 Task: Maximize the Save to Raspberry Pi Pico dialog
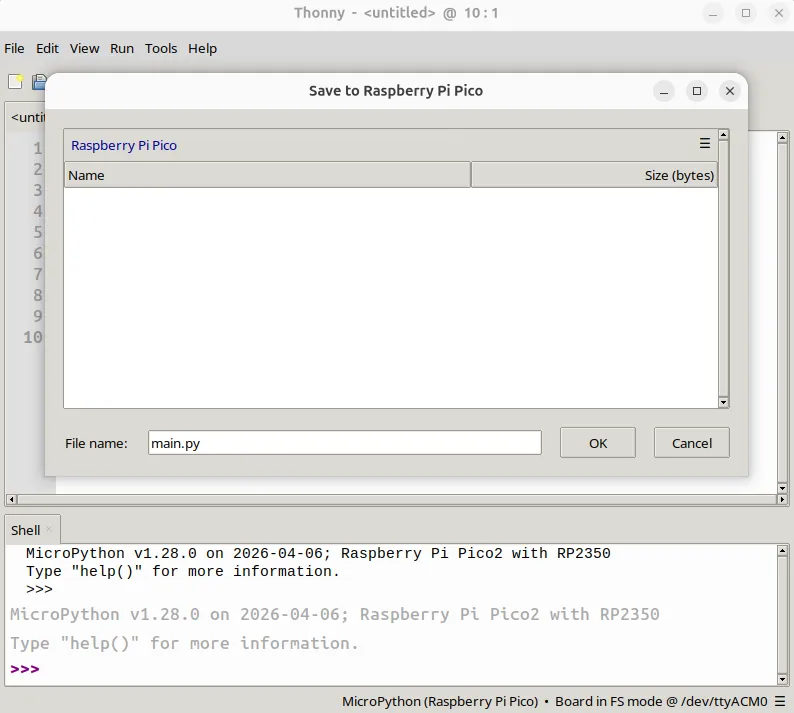(x=697, y=91)
